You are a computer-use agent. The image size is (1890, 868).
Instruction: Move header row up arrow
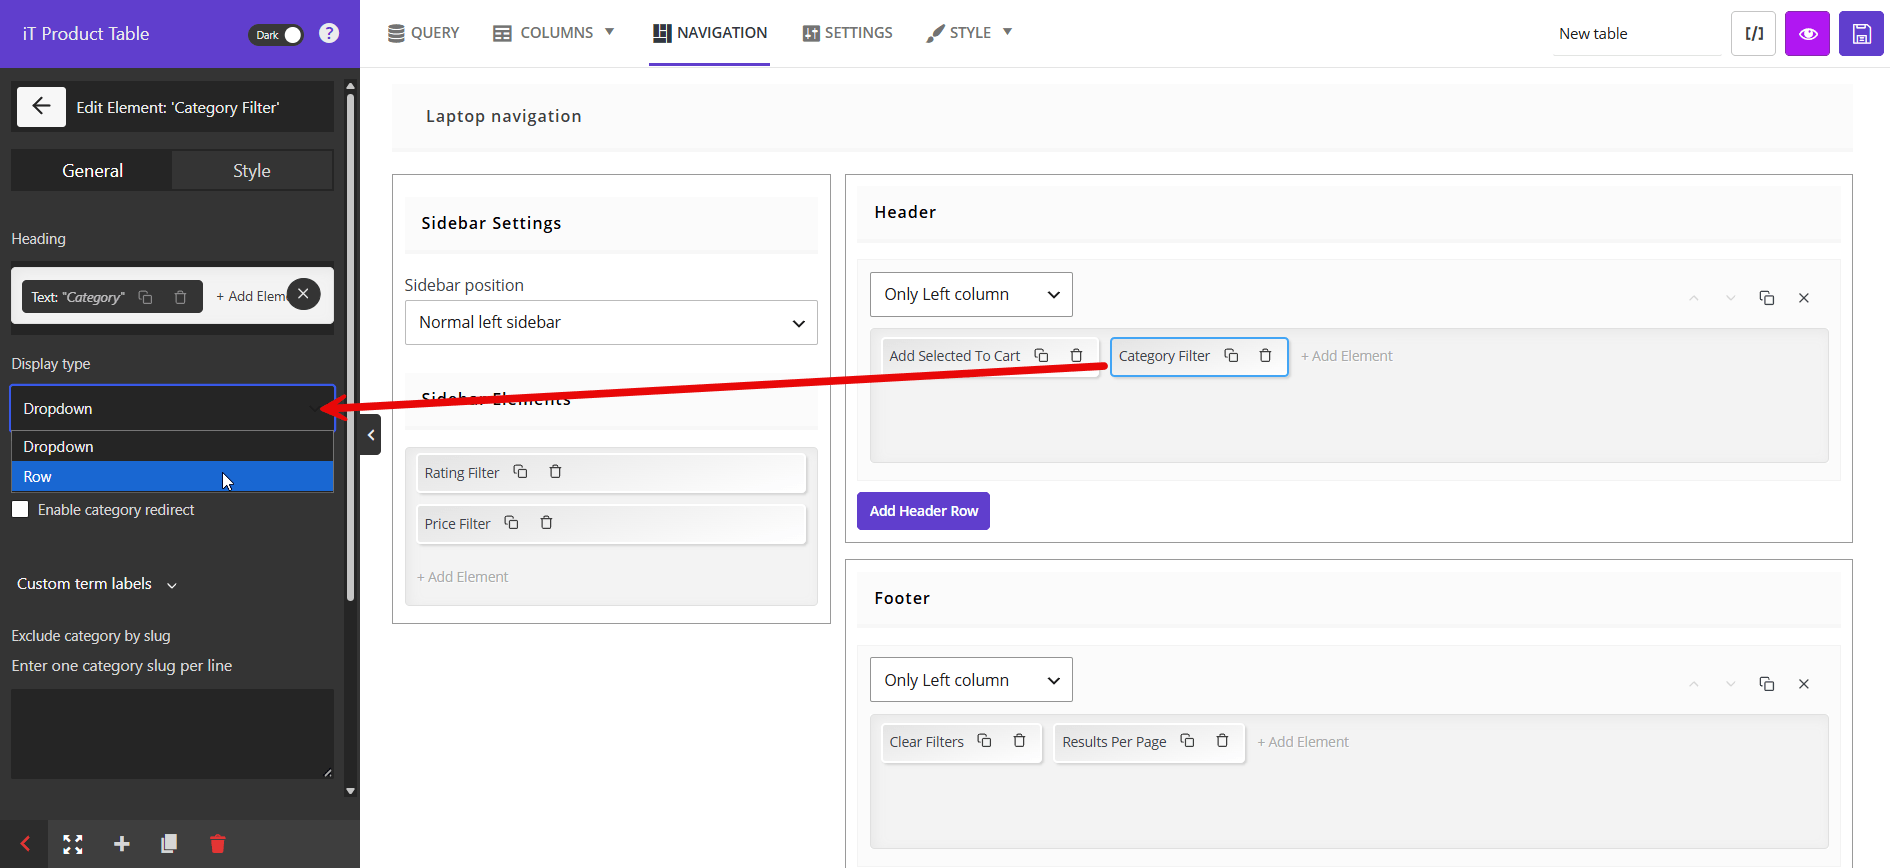point(1694,298)
